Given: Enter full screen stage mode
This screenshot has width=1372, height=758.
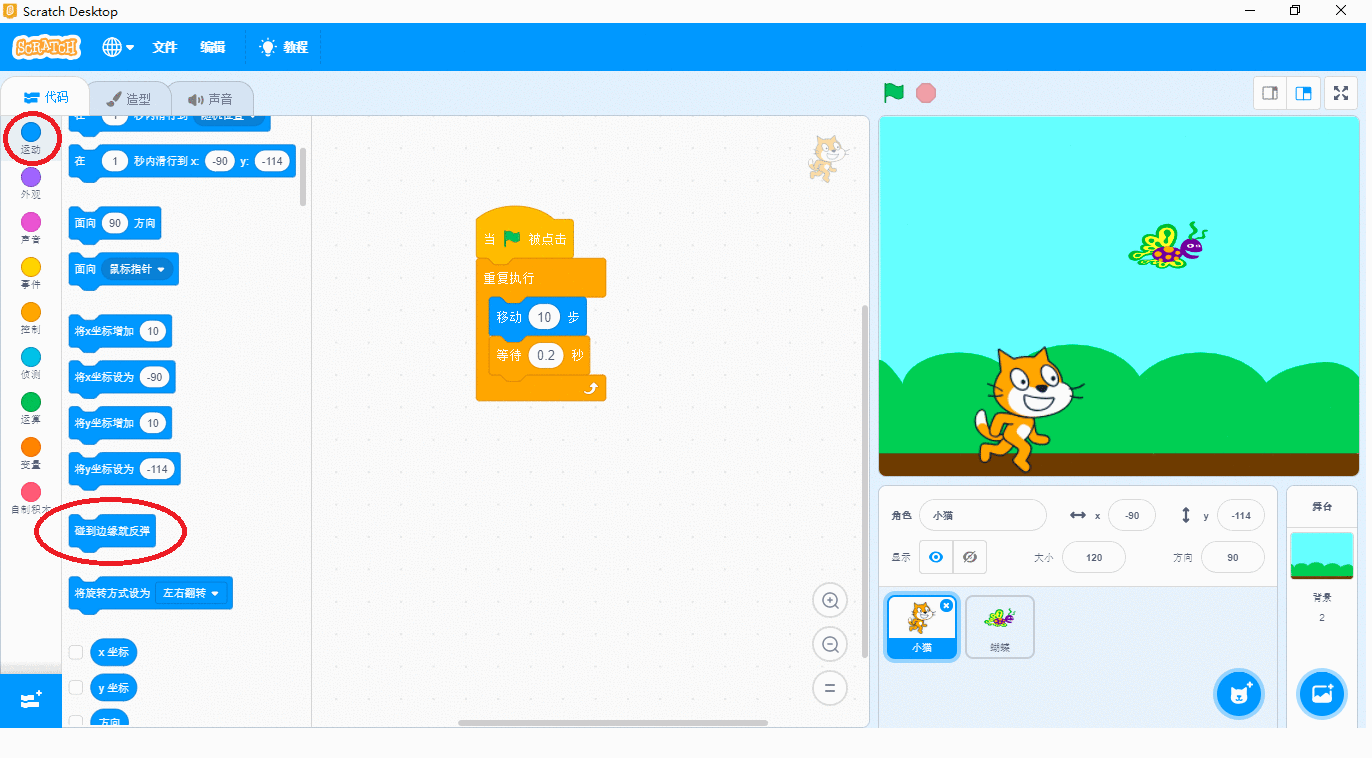Looking at the screenshot, I should pos(1341,93).
